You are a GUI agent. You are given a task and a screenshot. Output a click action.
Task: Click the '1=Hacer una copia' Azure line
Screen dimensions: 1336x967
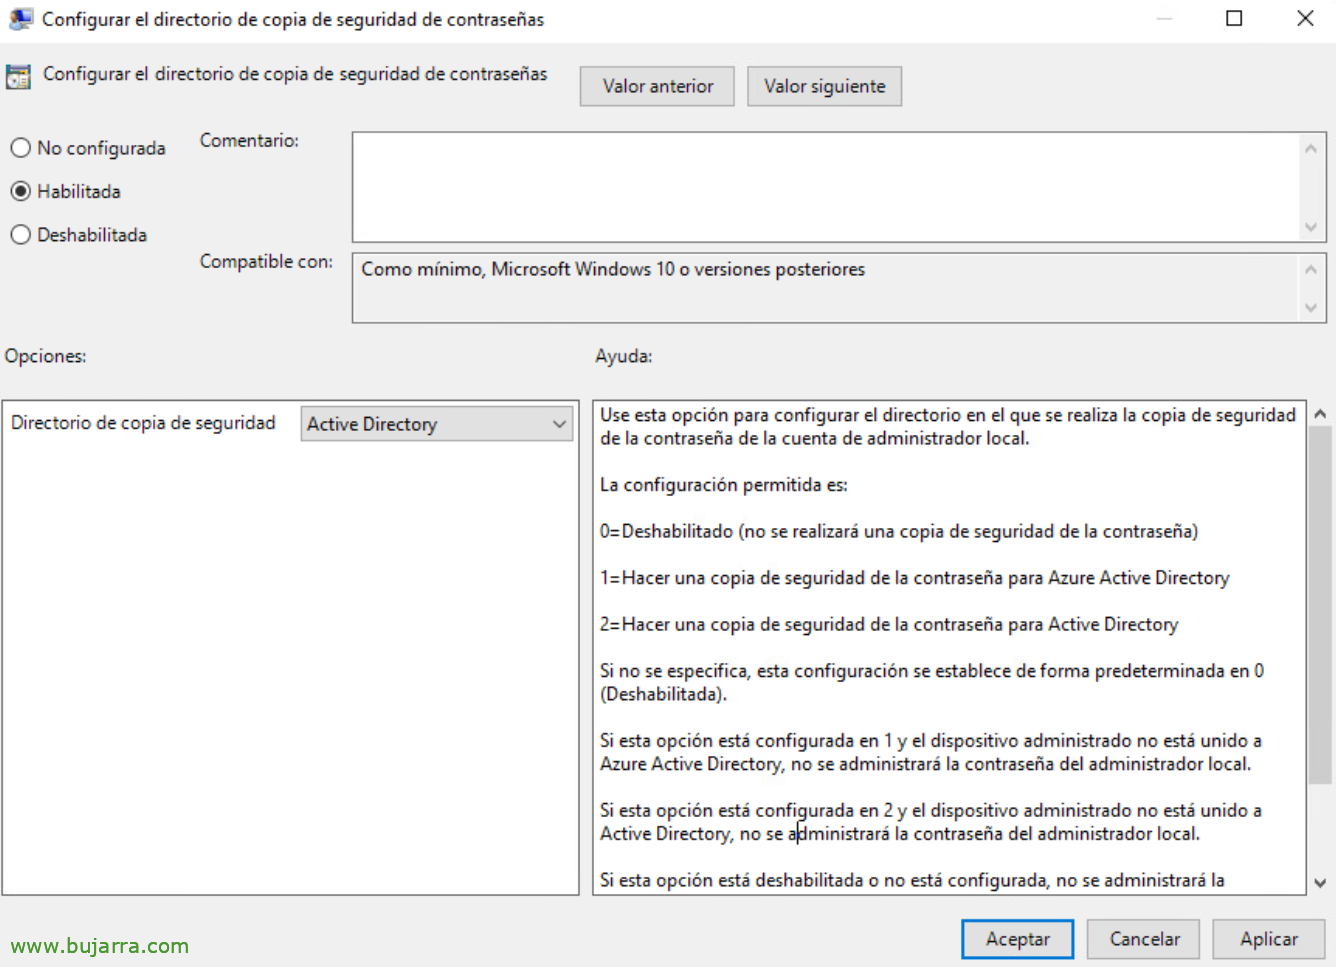point(914,578)
